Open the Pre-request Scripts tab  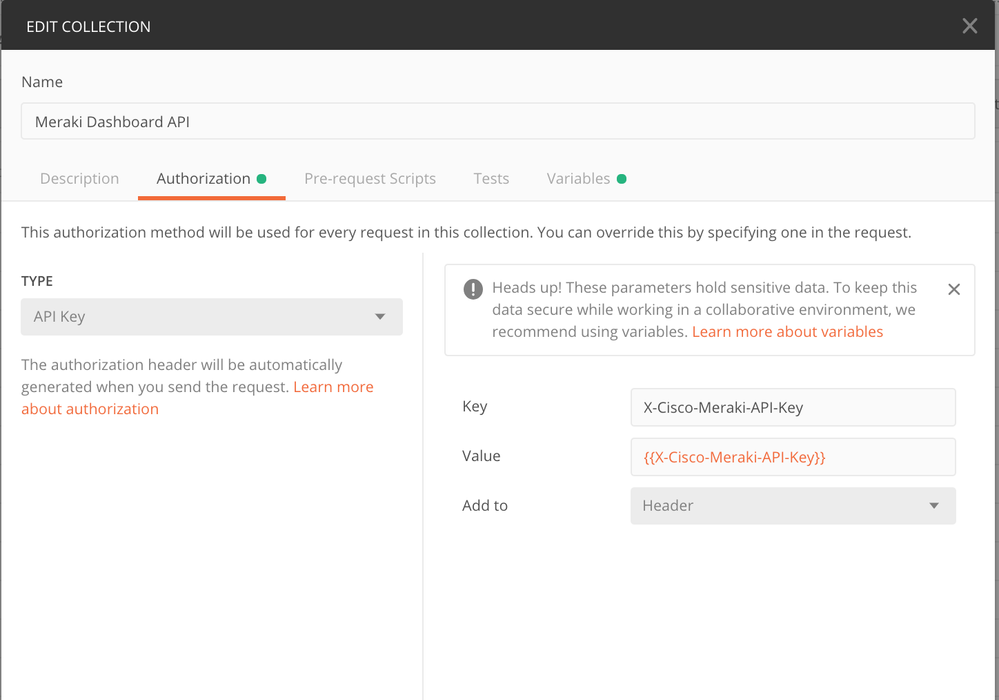click(370, 178)
